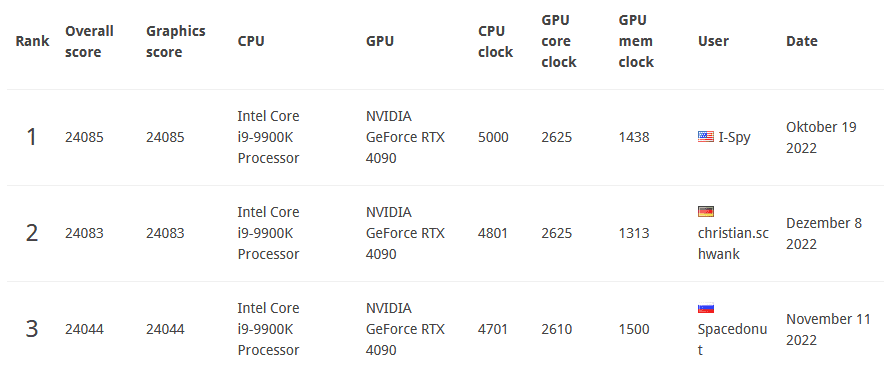Sort by the Overall score column header
The width and height of the screenshot is (889, 370).
[89, 41]
